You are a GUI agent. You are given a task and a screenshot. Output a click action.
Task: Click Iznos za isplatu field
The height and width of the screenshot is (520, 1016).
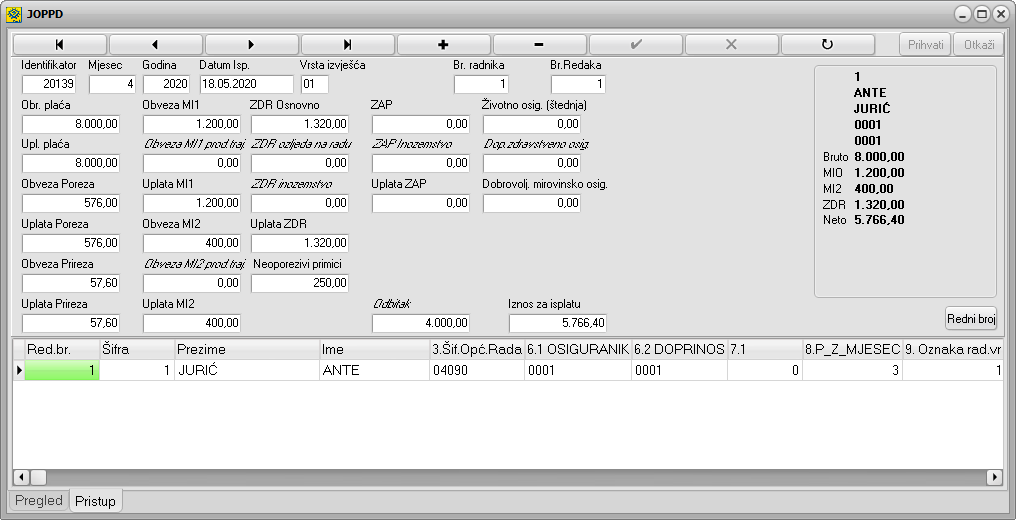coord(558,323)
